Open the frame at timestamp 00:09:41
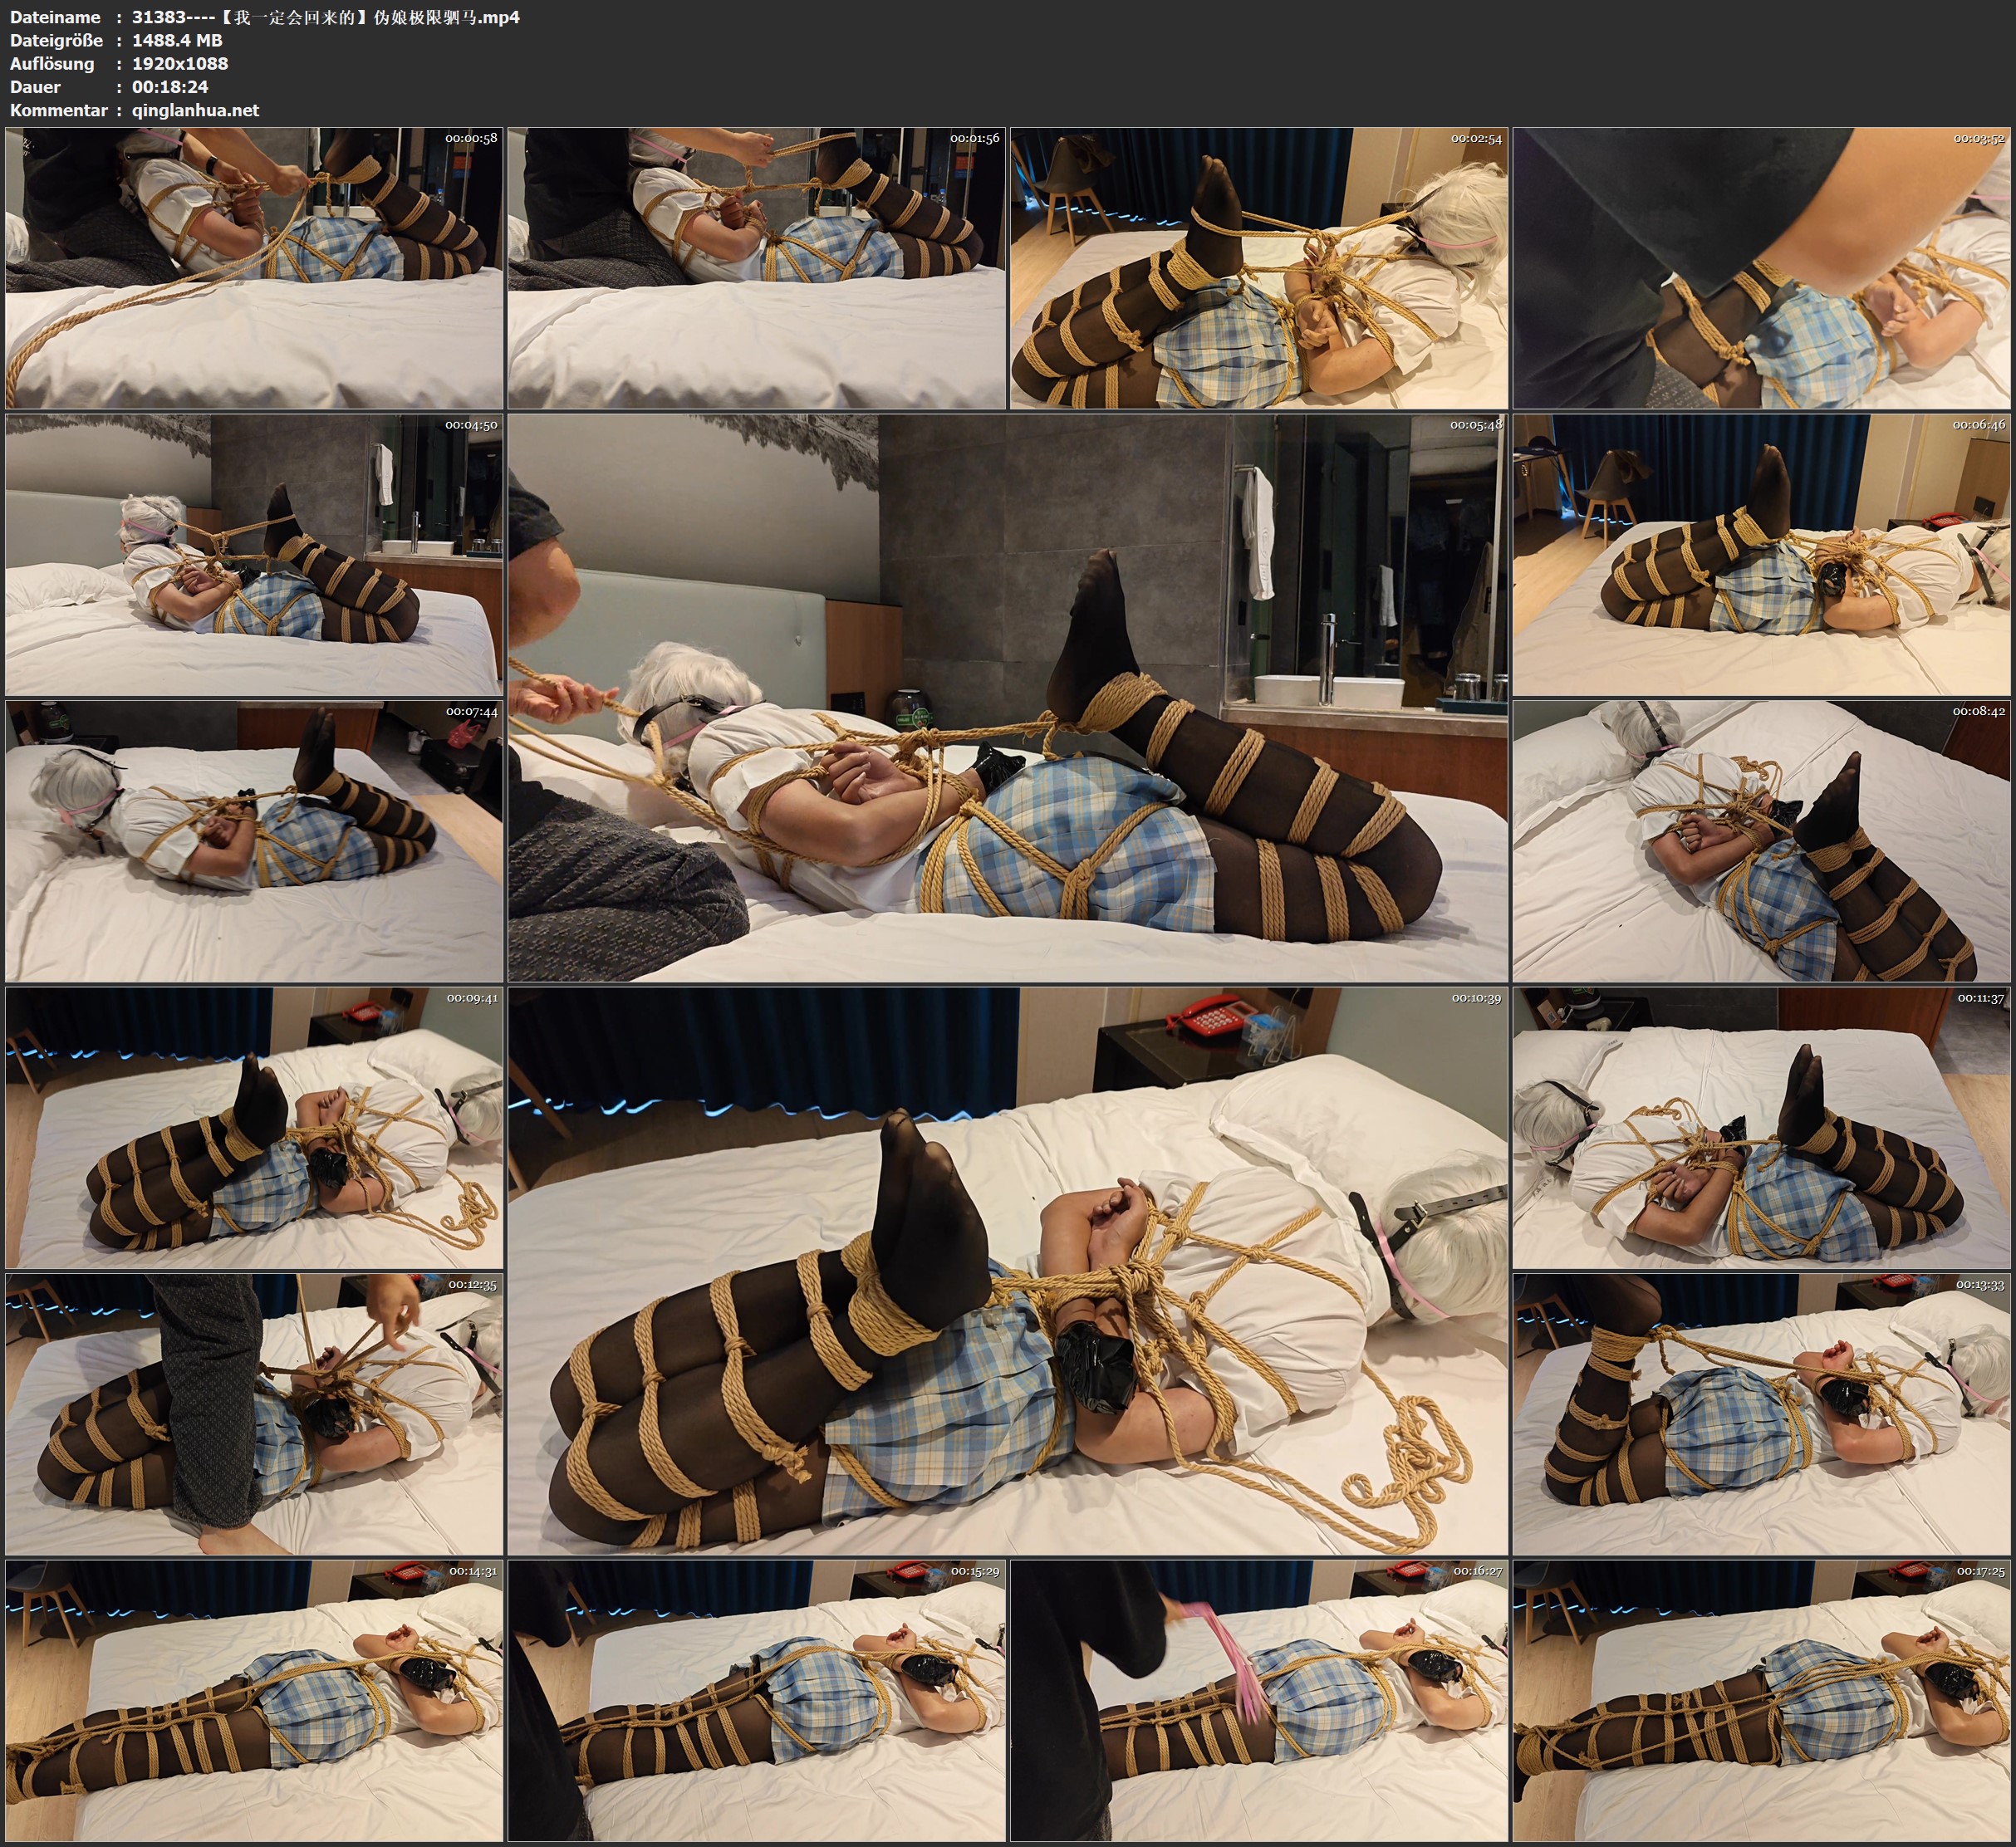Viewport: 2016px width, 1847px height. point(254,1128)
